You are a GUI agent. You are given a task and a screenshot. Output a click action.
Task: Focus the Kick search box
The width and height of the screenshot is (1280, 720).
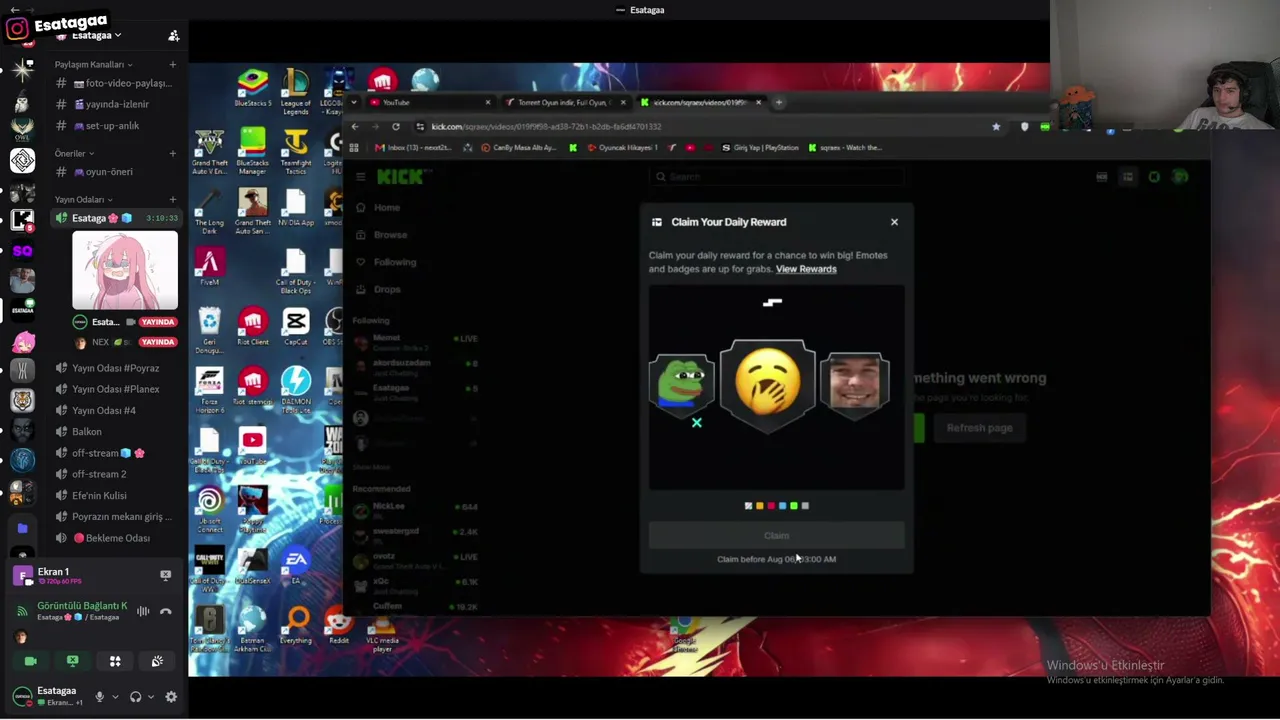[x=776, y=177]
